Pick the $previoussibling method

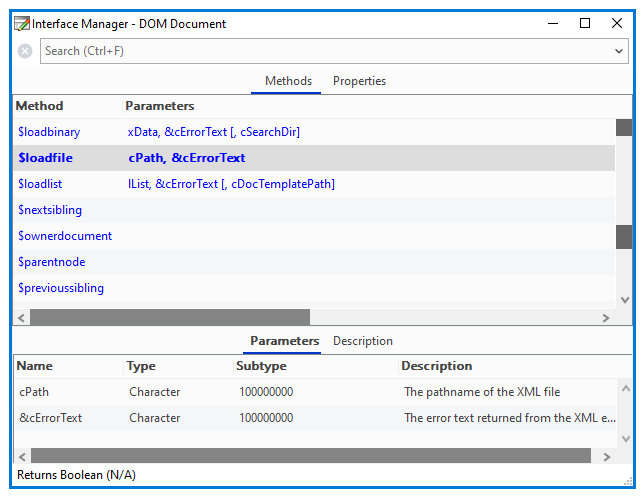point(61,288)
